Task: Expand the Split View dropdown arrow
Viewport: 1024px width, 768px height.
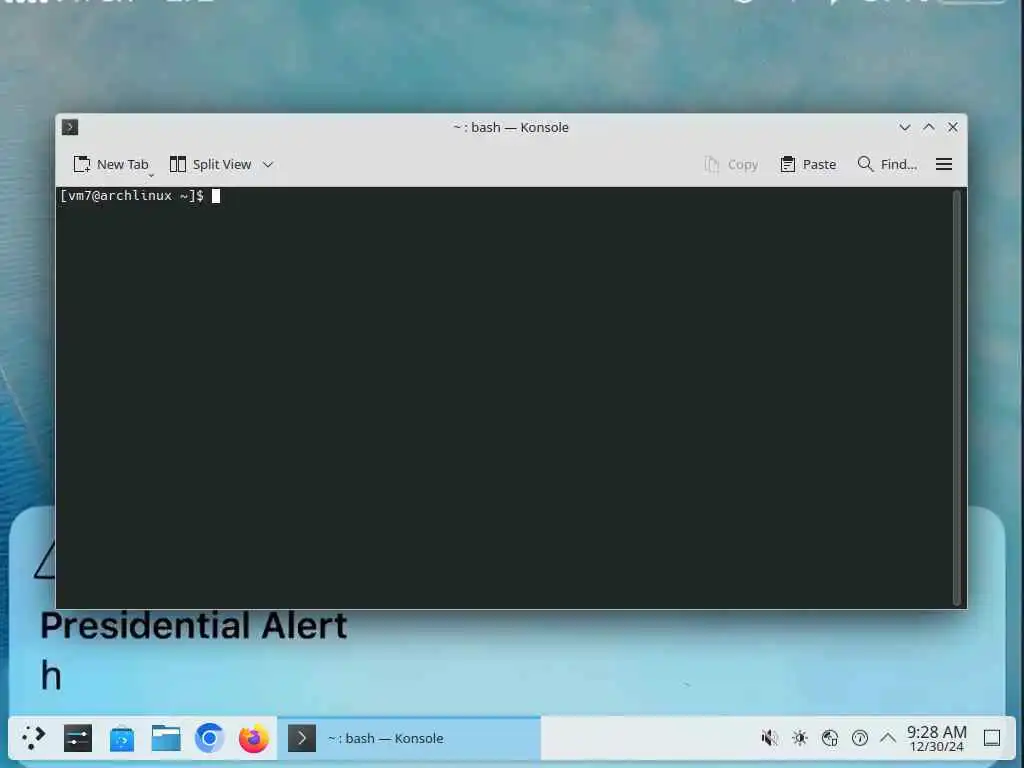Action: pos(268,165)
